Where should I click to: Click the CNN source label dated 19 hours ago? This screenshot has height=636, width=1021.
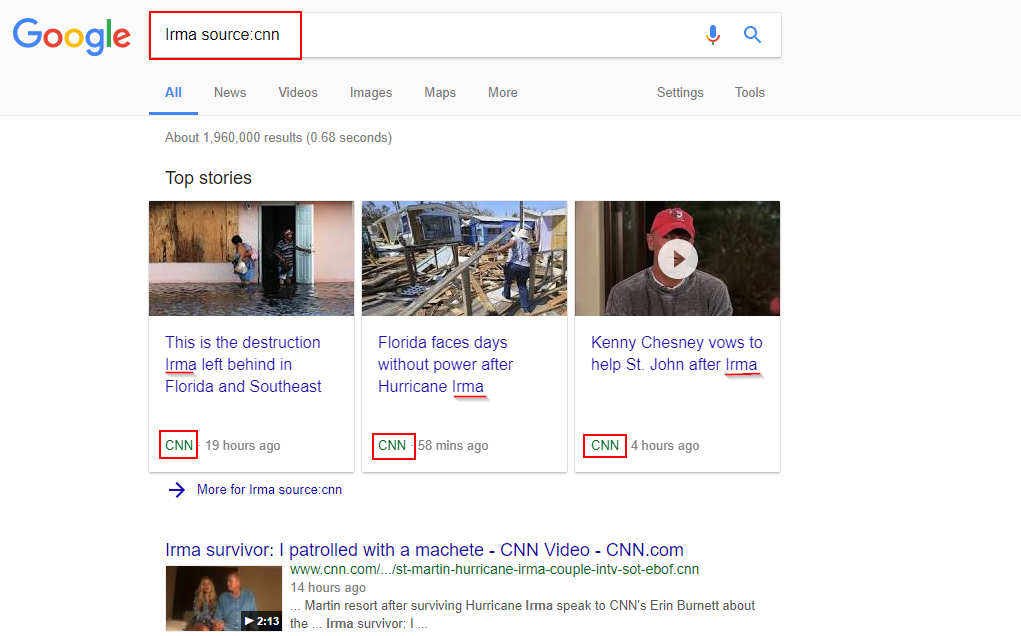[179, 445]
